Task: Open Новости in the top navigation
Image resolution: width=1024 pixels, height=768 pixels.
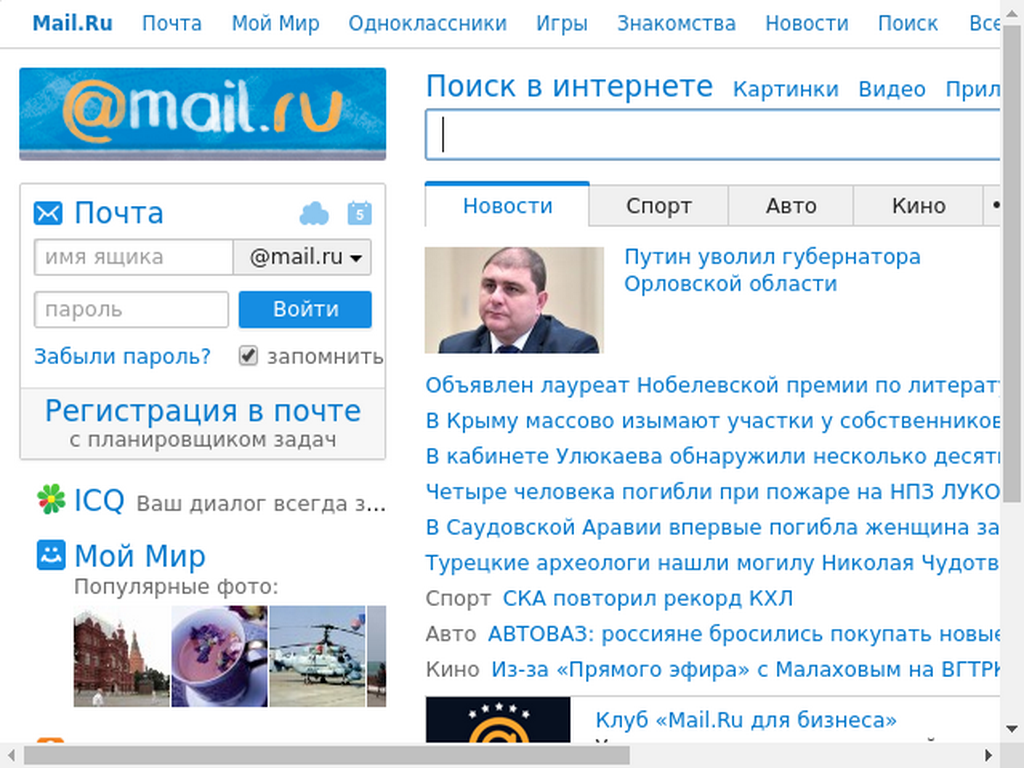Action: click(807, 24)
